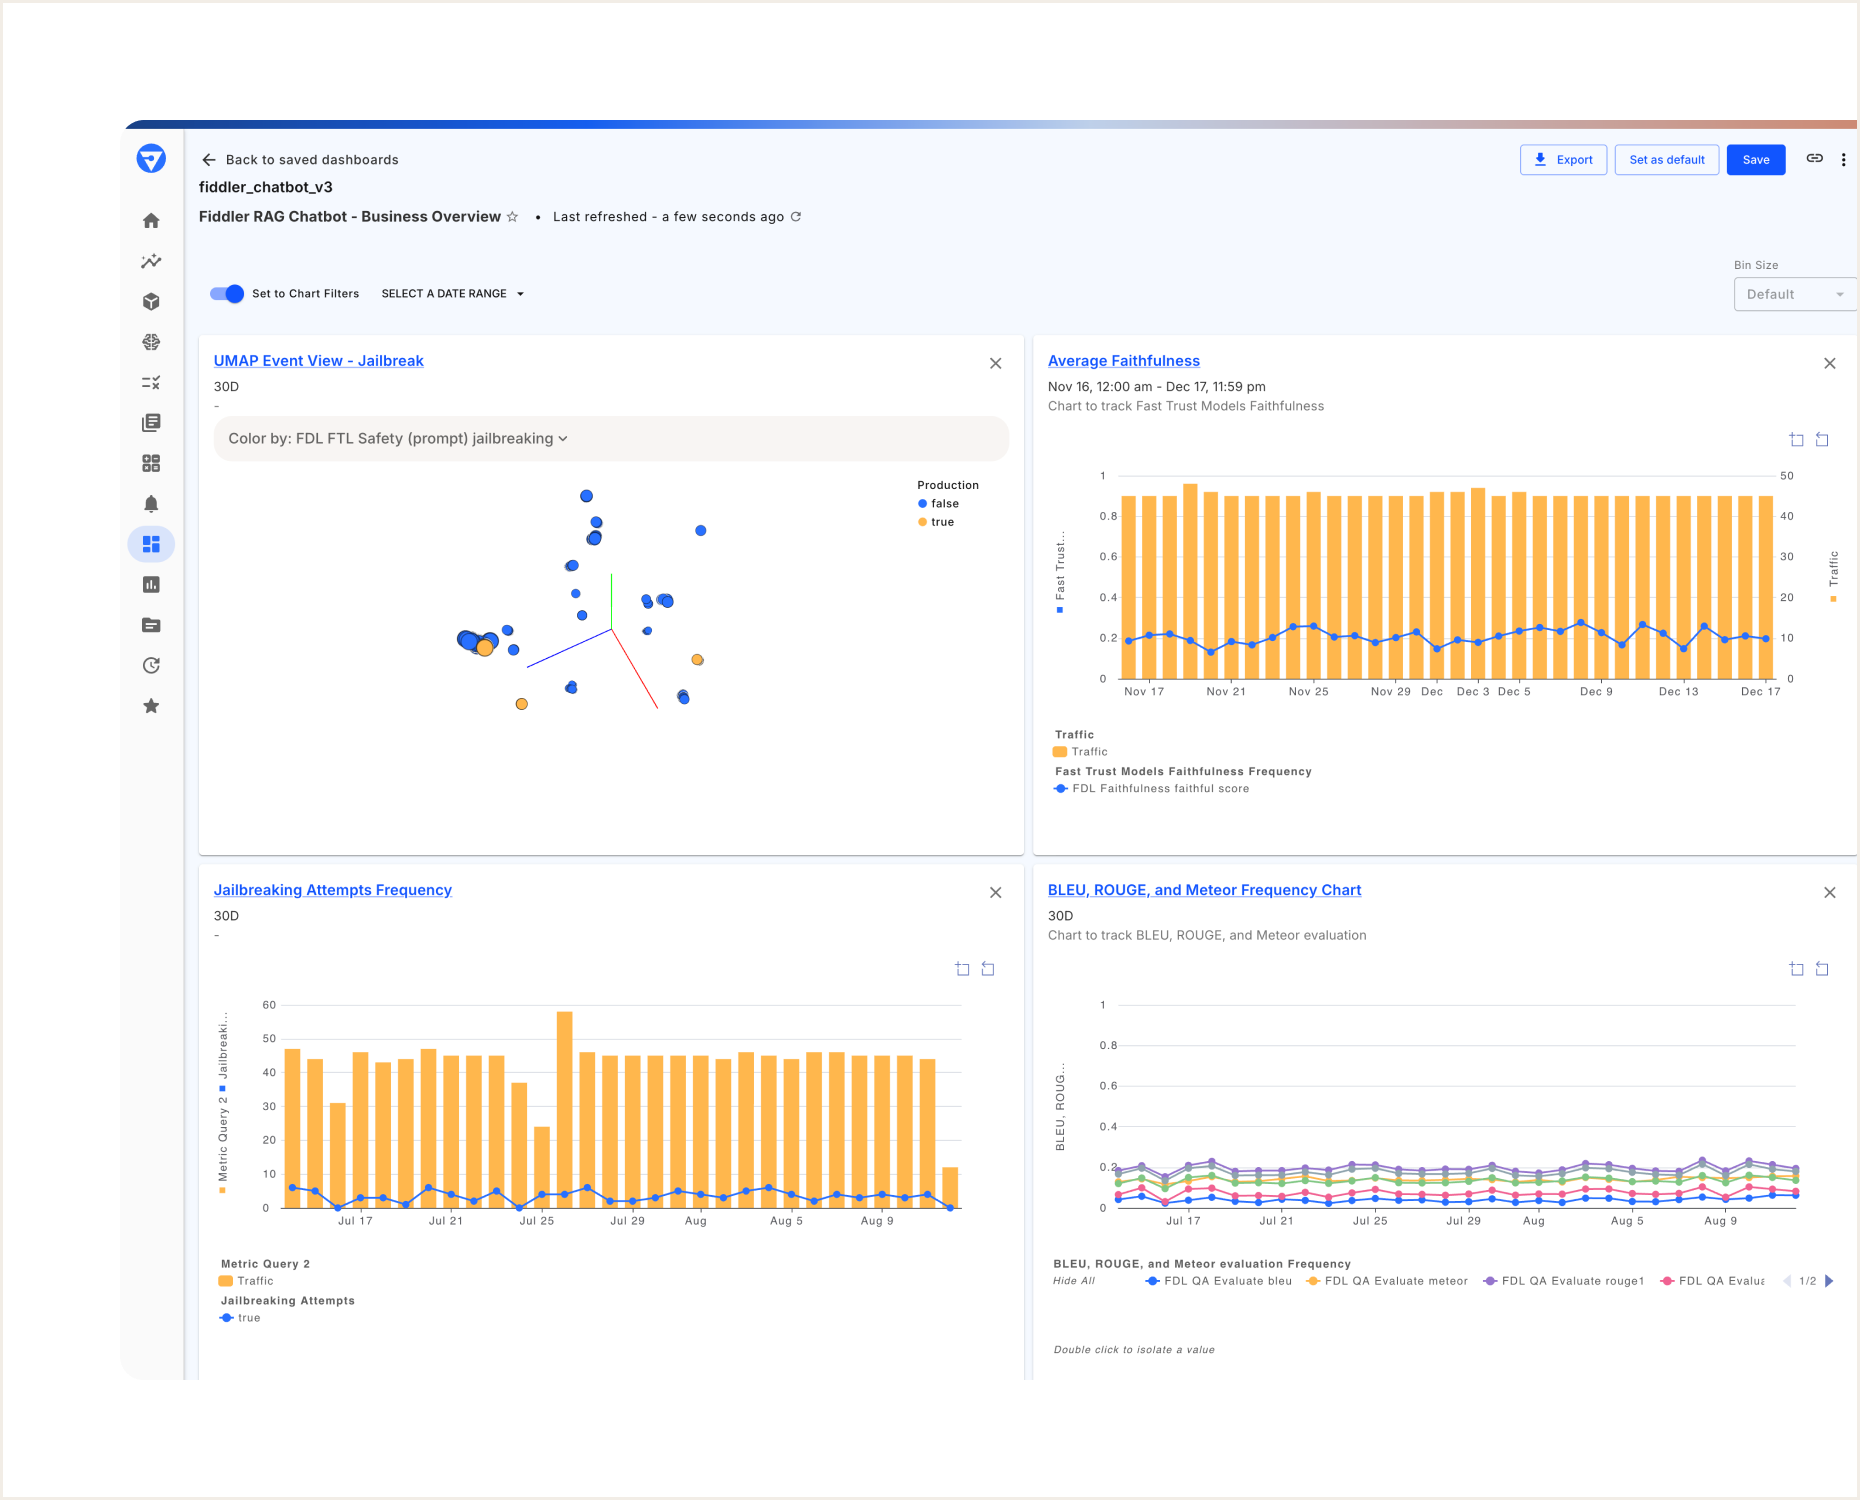Image resolution: width=1860 pixels, height=1500 pixels.
Task: Open the bar chart sidebar icon
Action: (151, 585)
